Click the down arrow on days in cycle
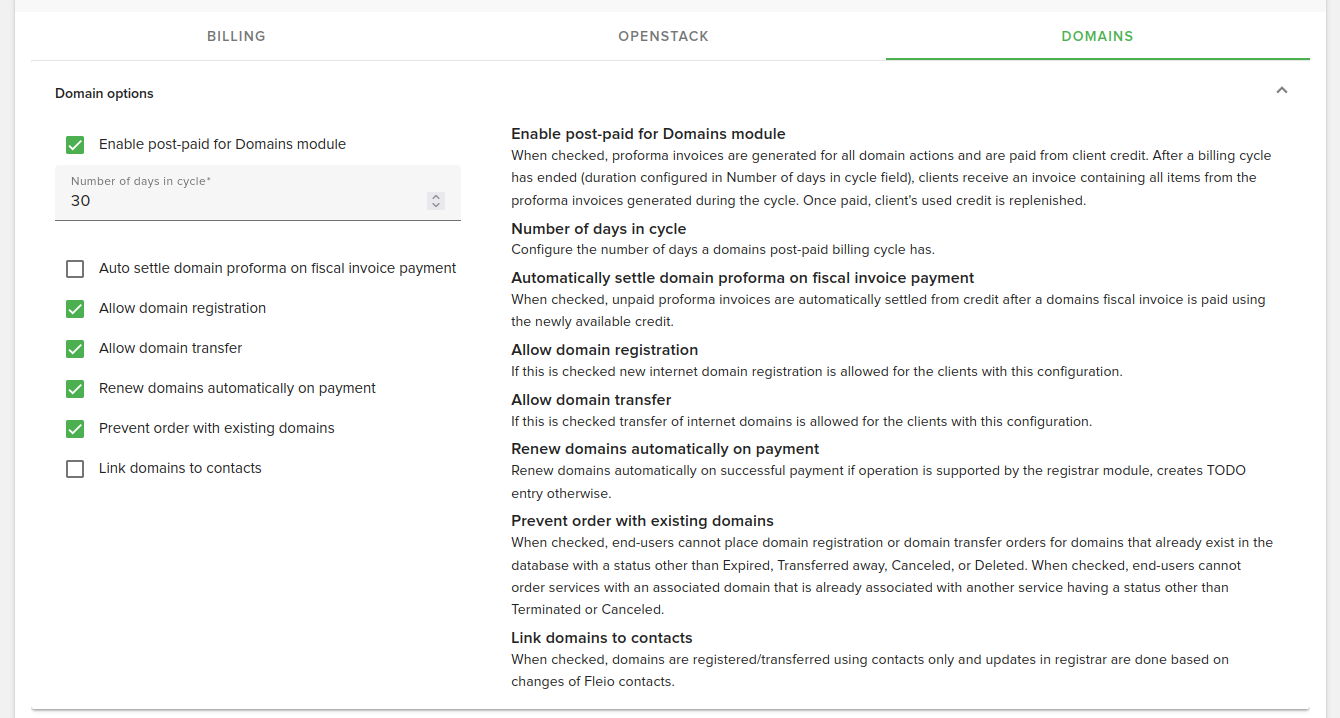Image resolution: width=1340 pixels, height=718 pixels. click(436, 205)
